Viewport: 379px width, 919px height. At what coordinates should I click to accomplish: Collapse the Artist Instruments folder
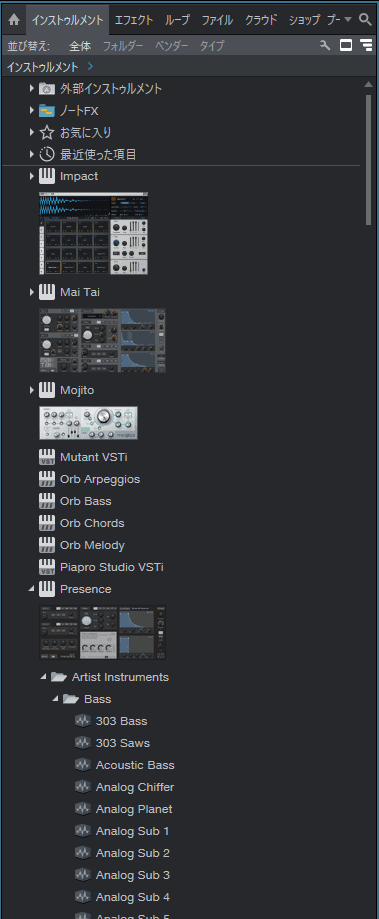[x=43, y=677]
